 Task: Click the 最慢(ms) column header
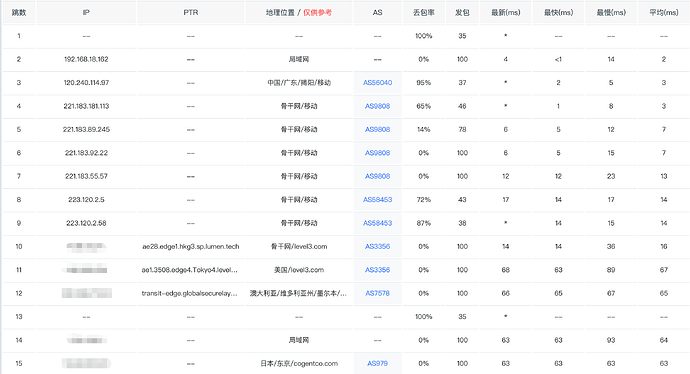(611, 12)
